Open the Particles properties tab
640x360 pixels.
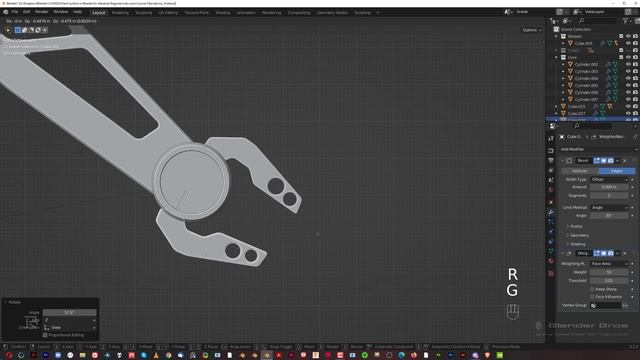point(551,222)
